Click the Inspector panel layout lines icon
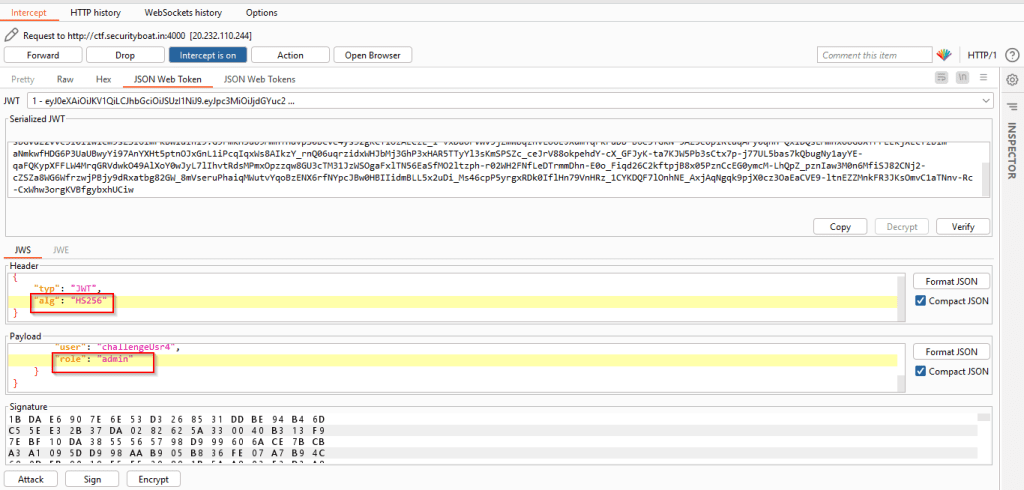The height and width of the screenshot is (490, 1024). click(x=1012, y=106)
